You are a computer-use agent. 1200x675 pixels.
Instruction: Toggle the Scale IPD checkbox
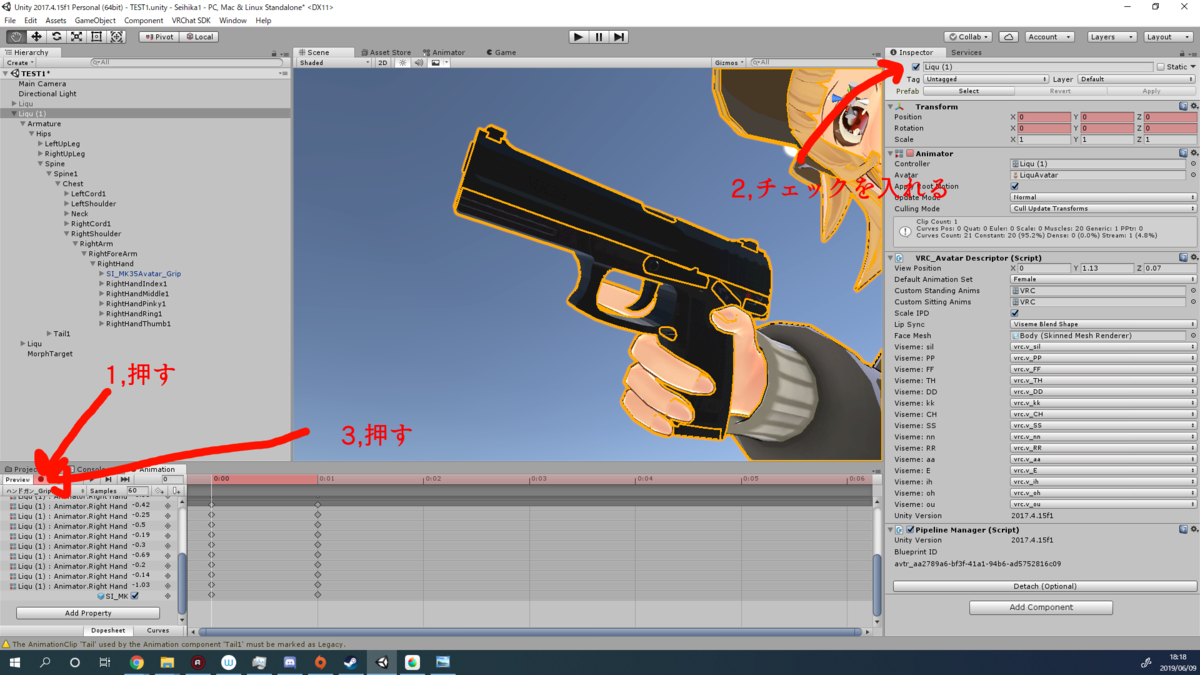click(x=1015, y=313)
